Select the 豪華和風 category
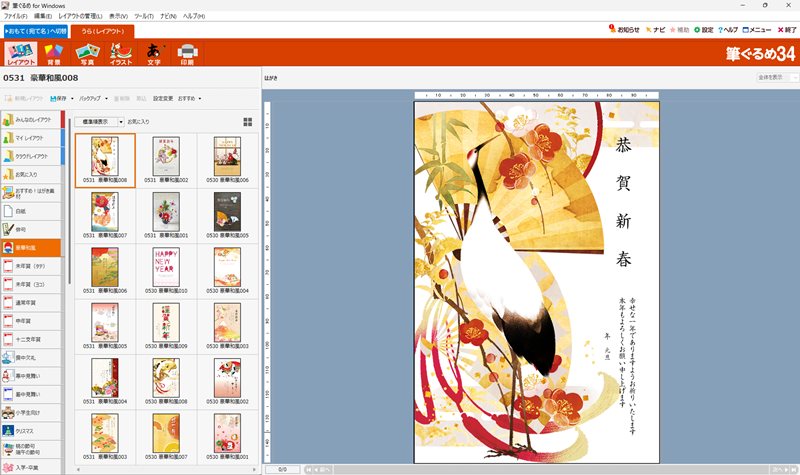The width and height of the screenshot is (800, 475). point(31,247)
